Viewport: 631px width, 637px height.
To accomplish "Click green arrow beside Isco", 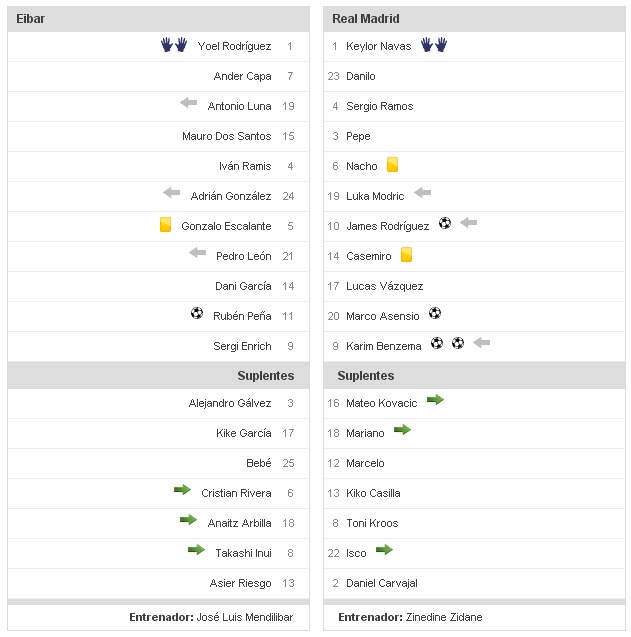I will point(384,550).
